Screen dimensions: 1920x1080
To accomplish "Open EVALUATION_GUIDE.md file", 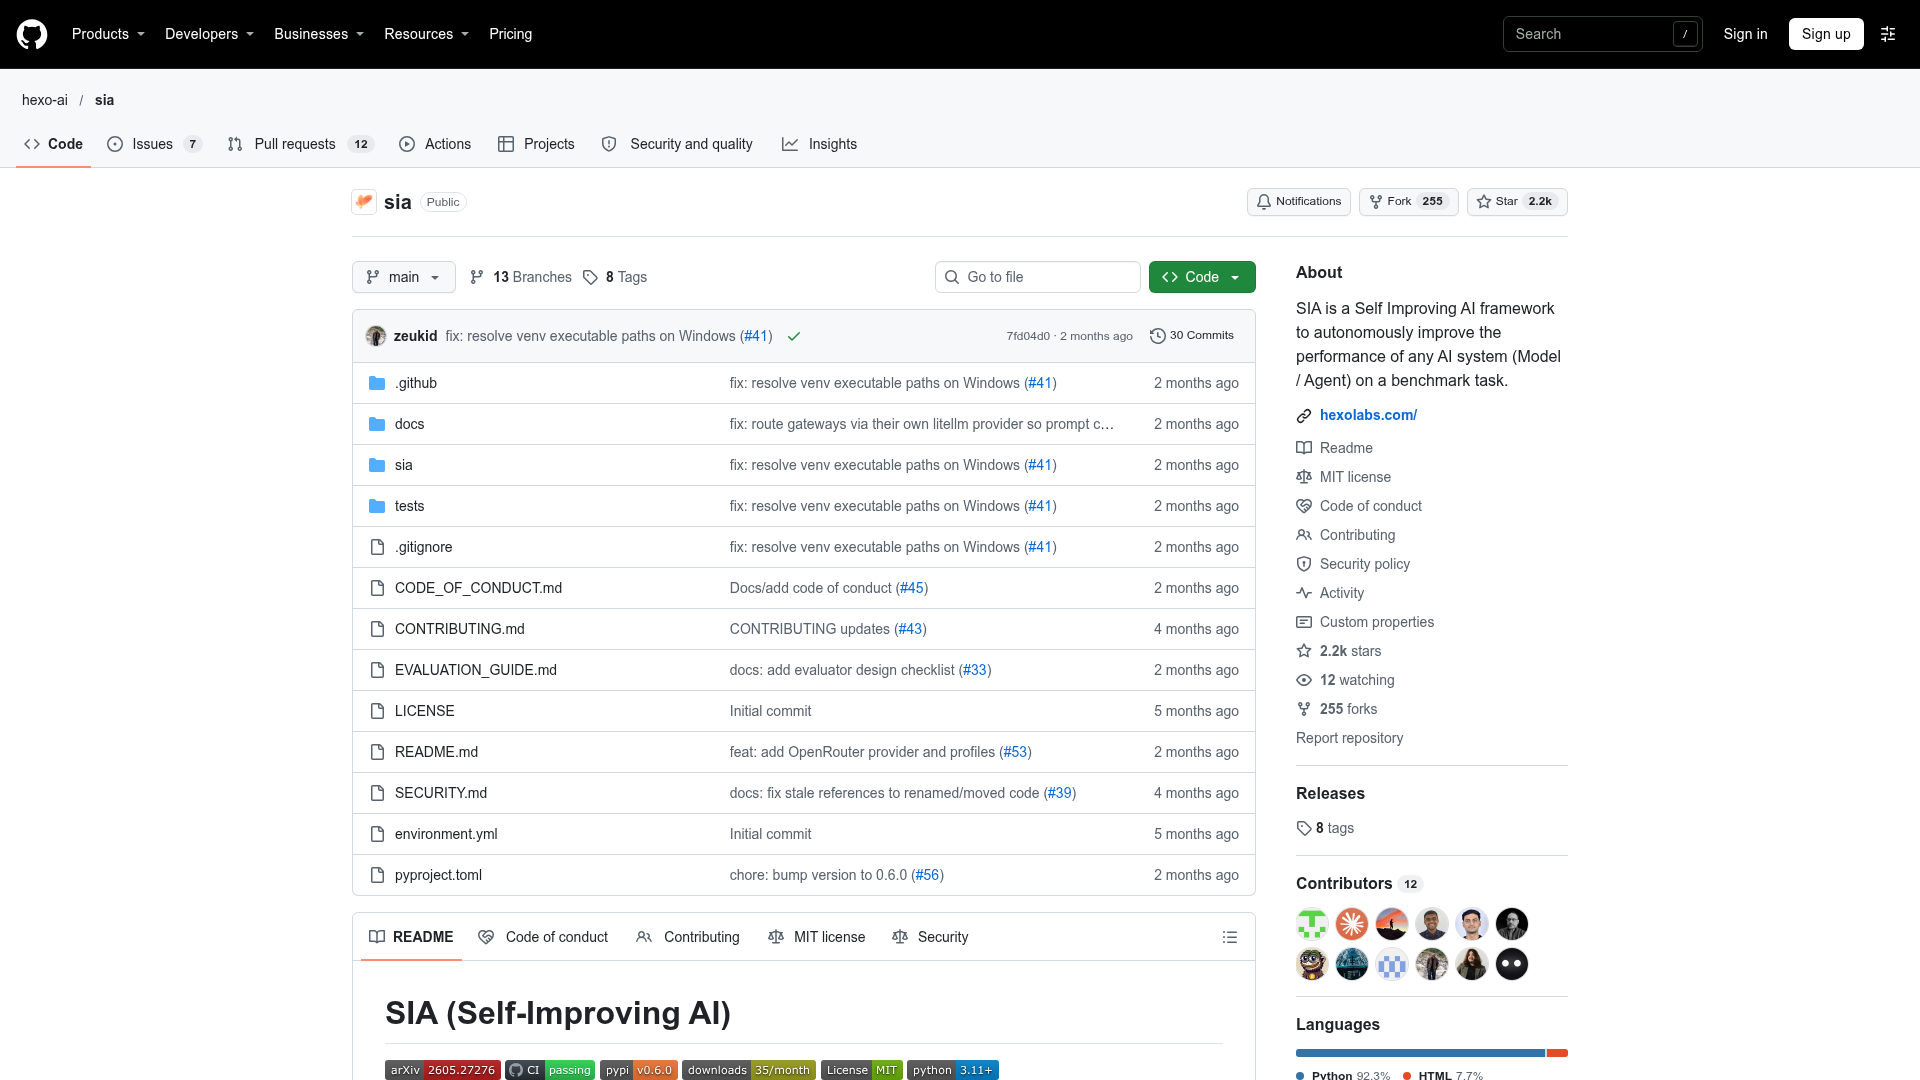I will pos(476,670).
